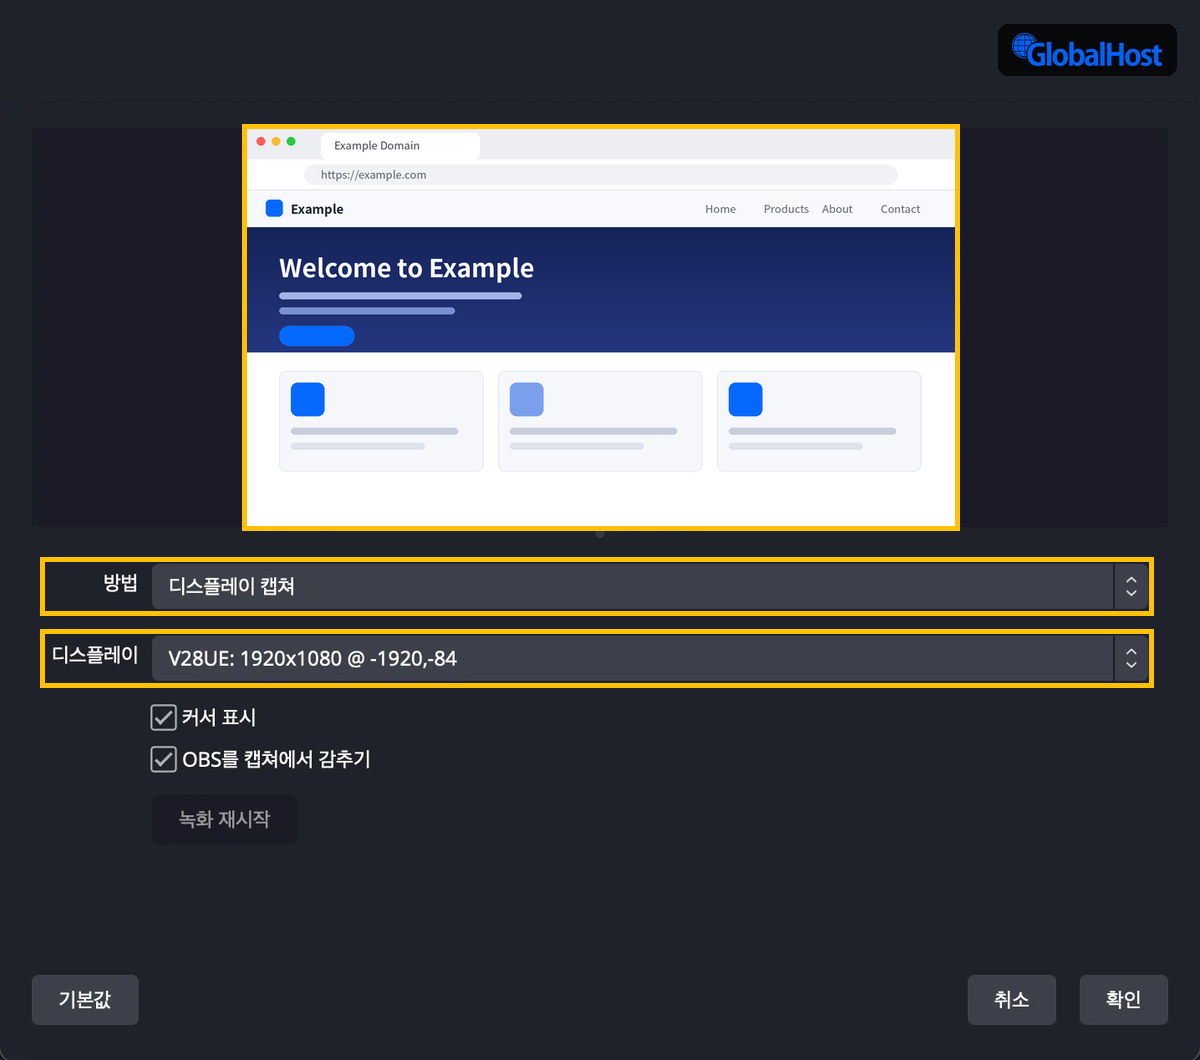Click the small splitter handle dot below preview
This screenshot has width=1200, height=1060.
(600, 534)
